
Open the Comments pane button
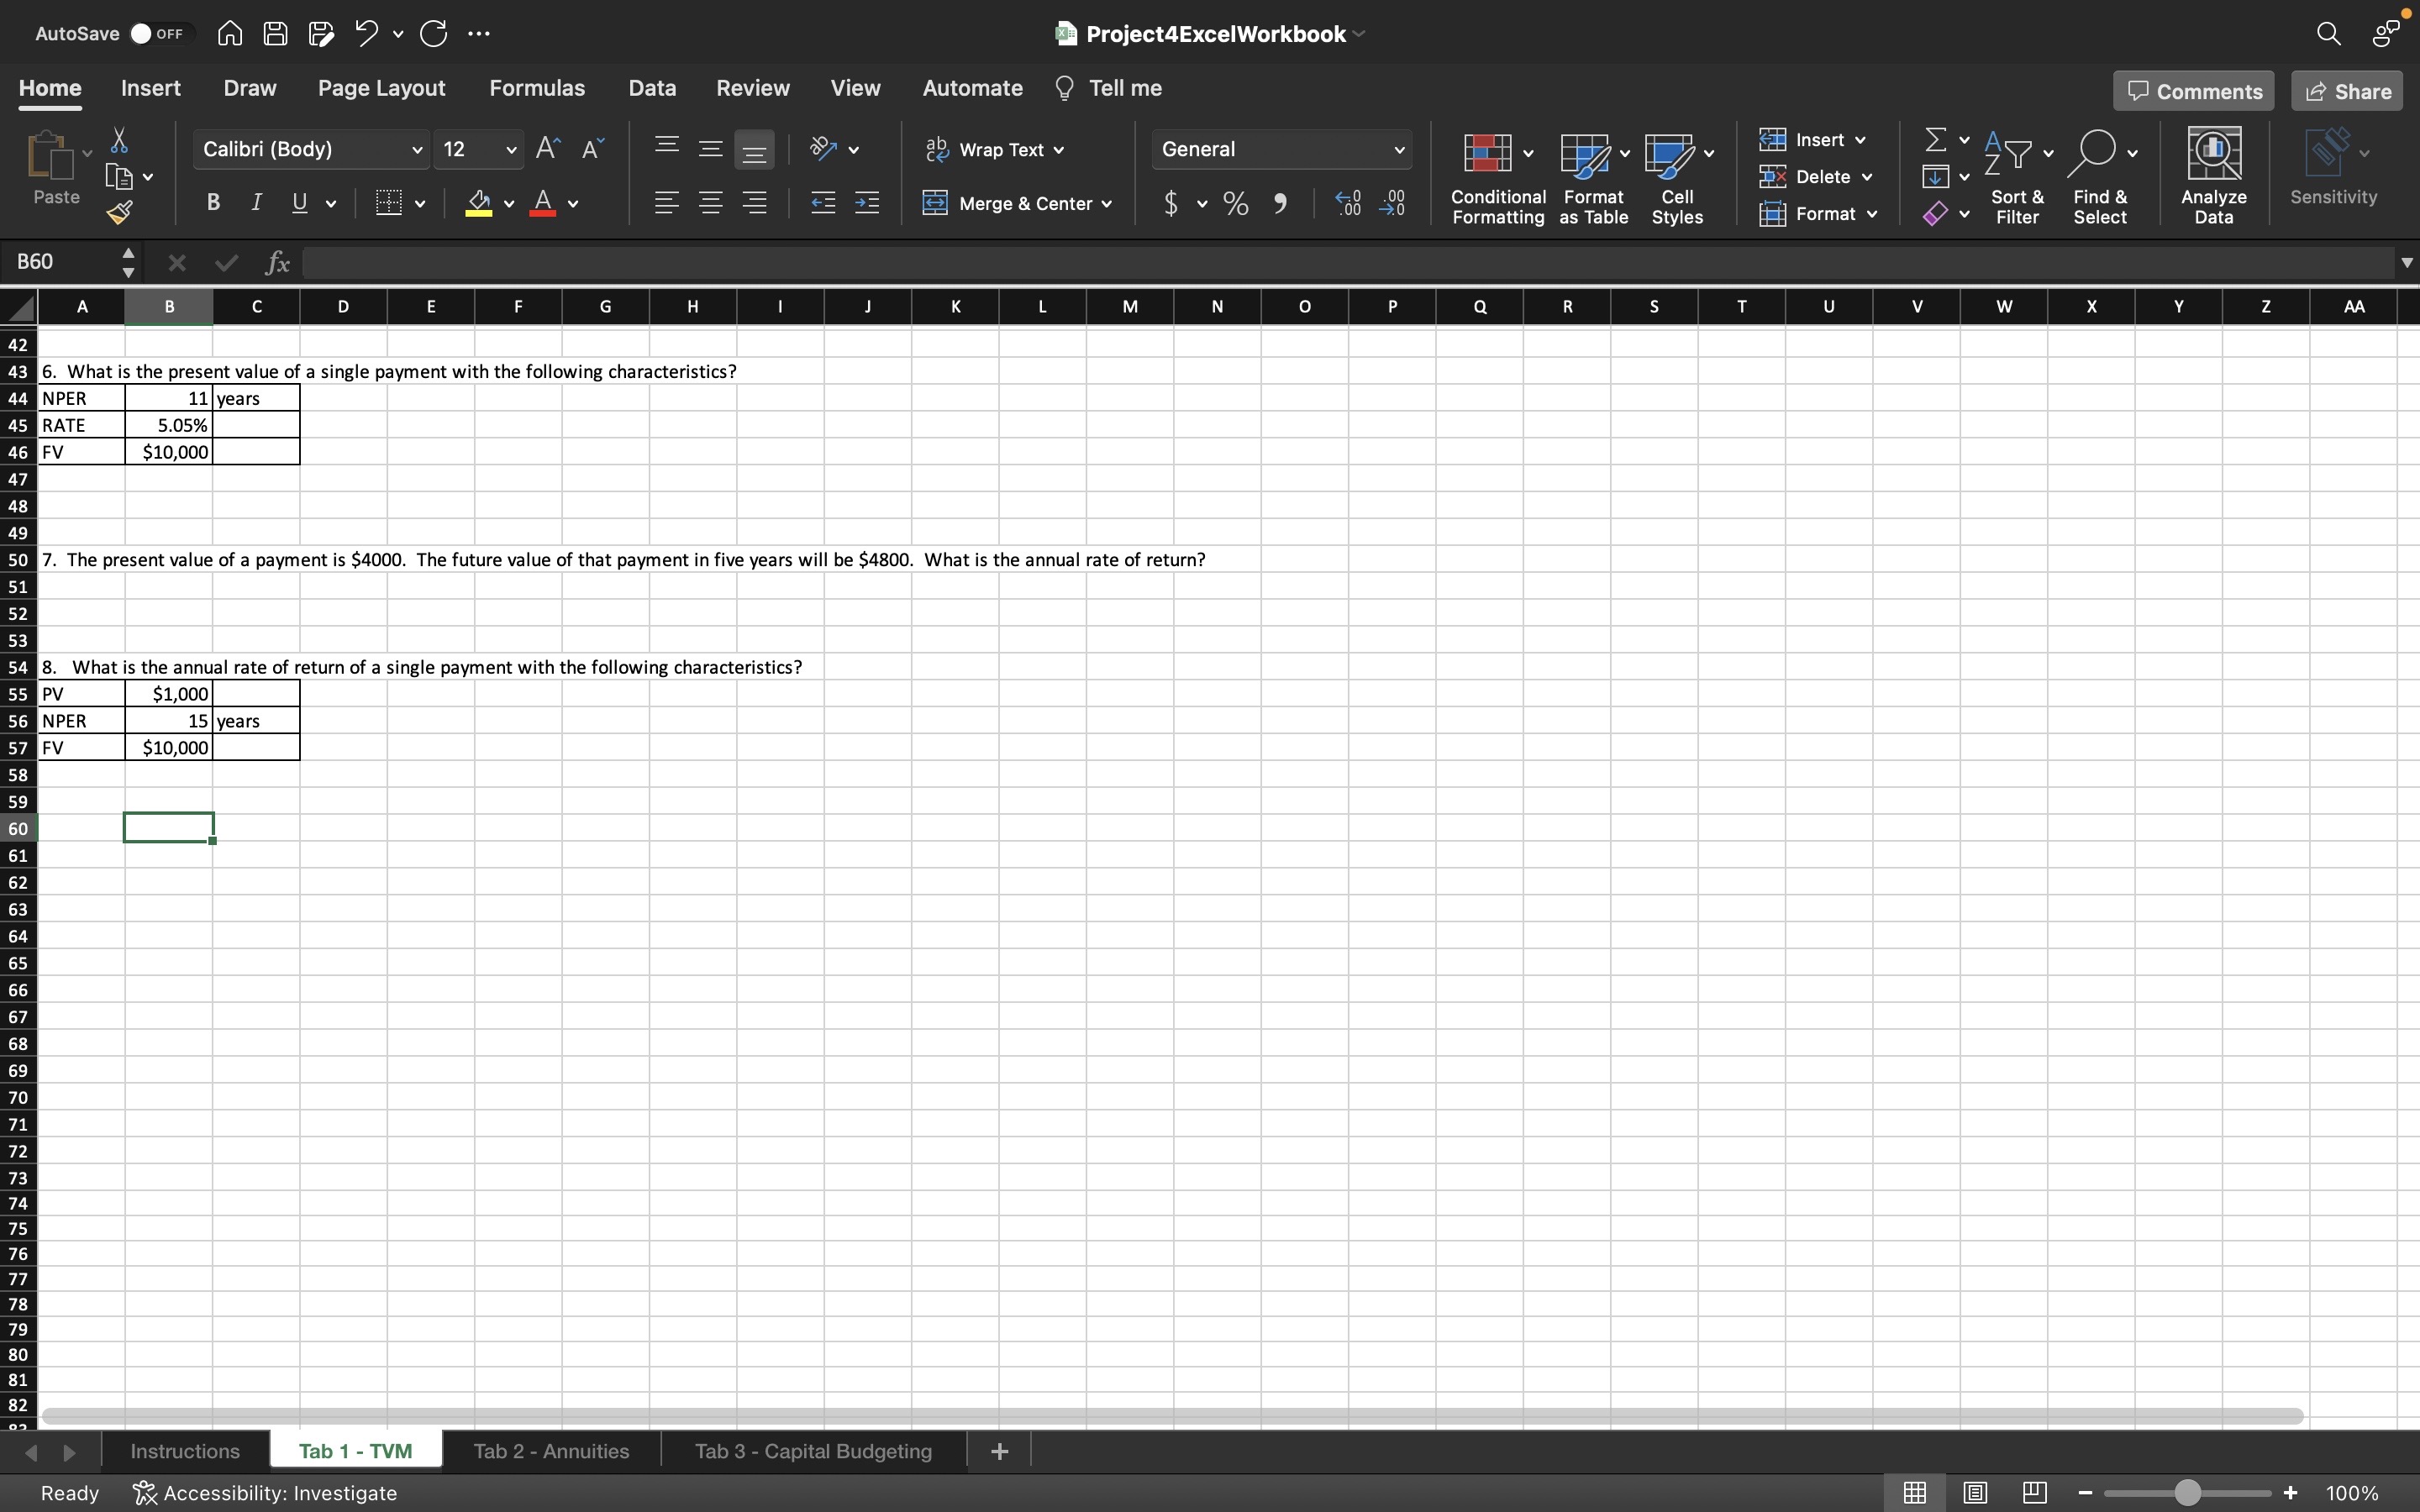[x=2194, y=91]
